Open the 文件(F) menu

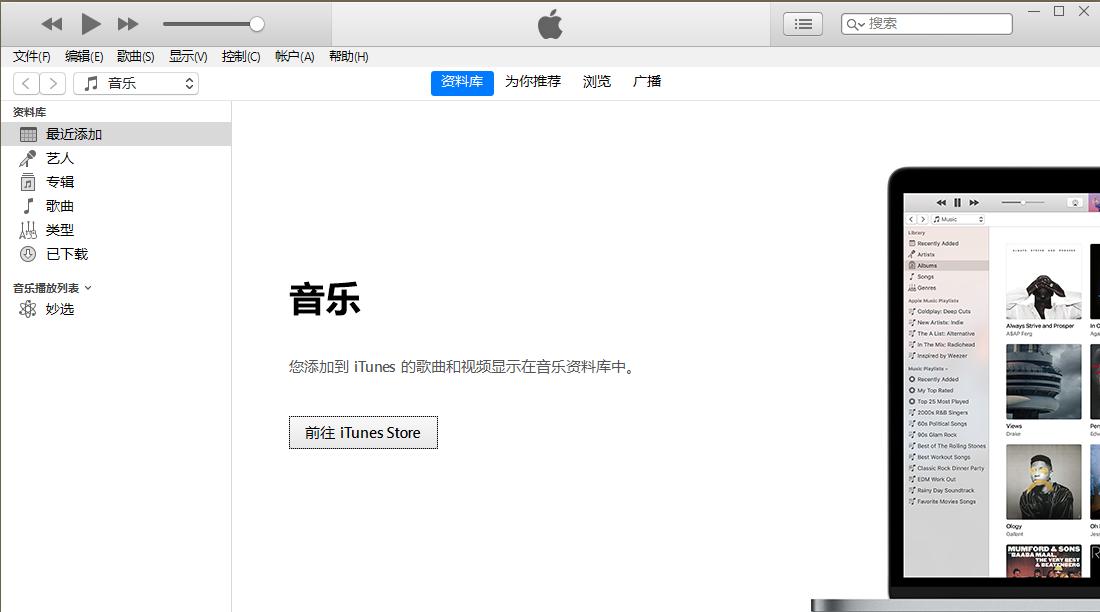(x=32, y=56)
